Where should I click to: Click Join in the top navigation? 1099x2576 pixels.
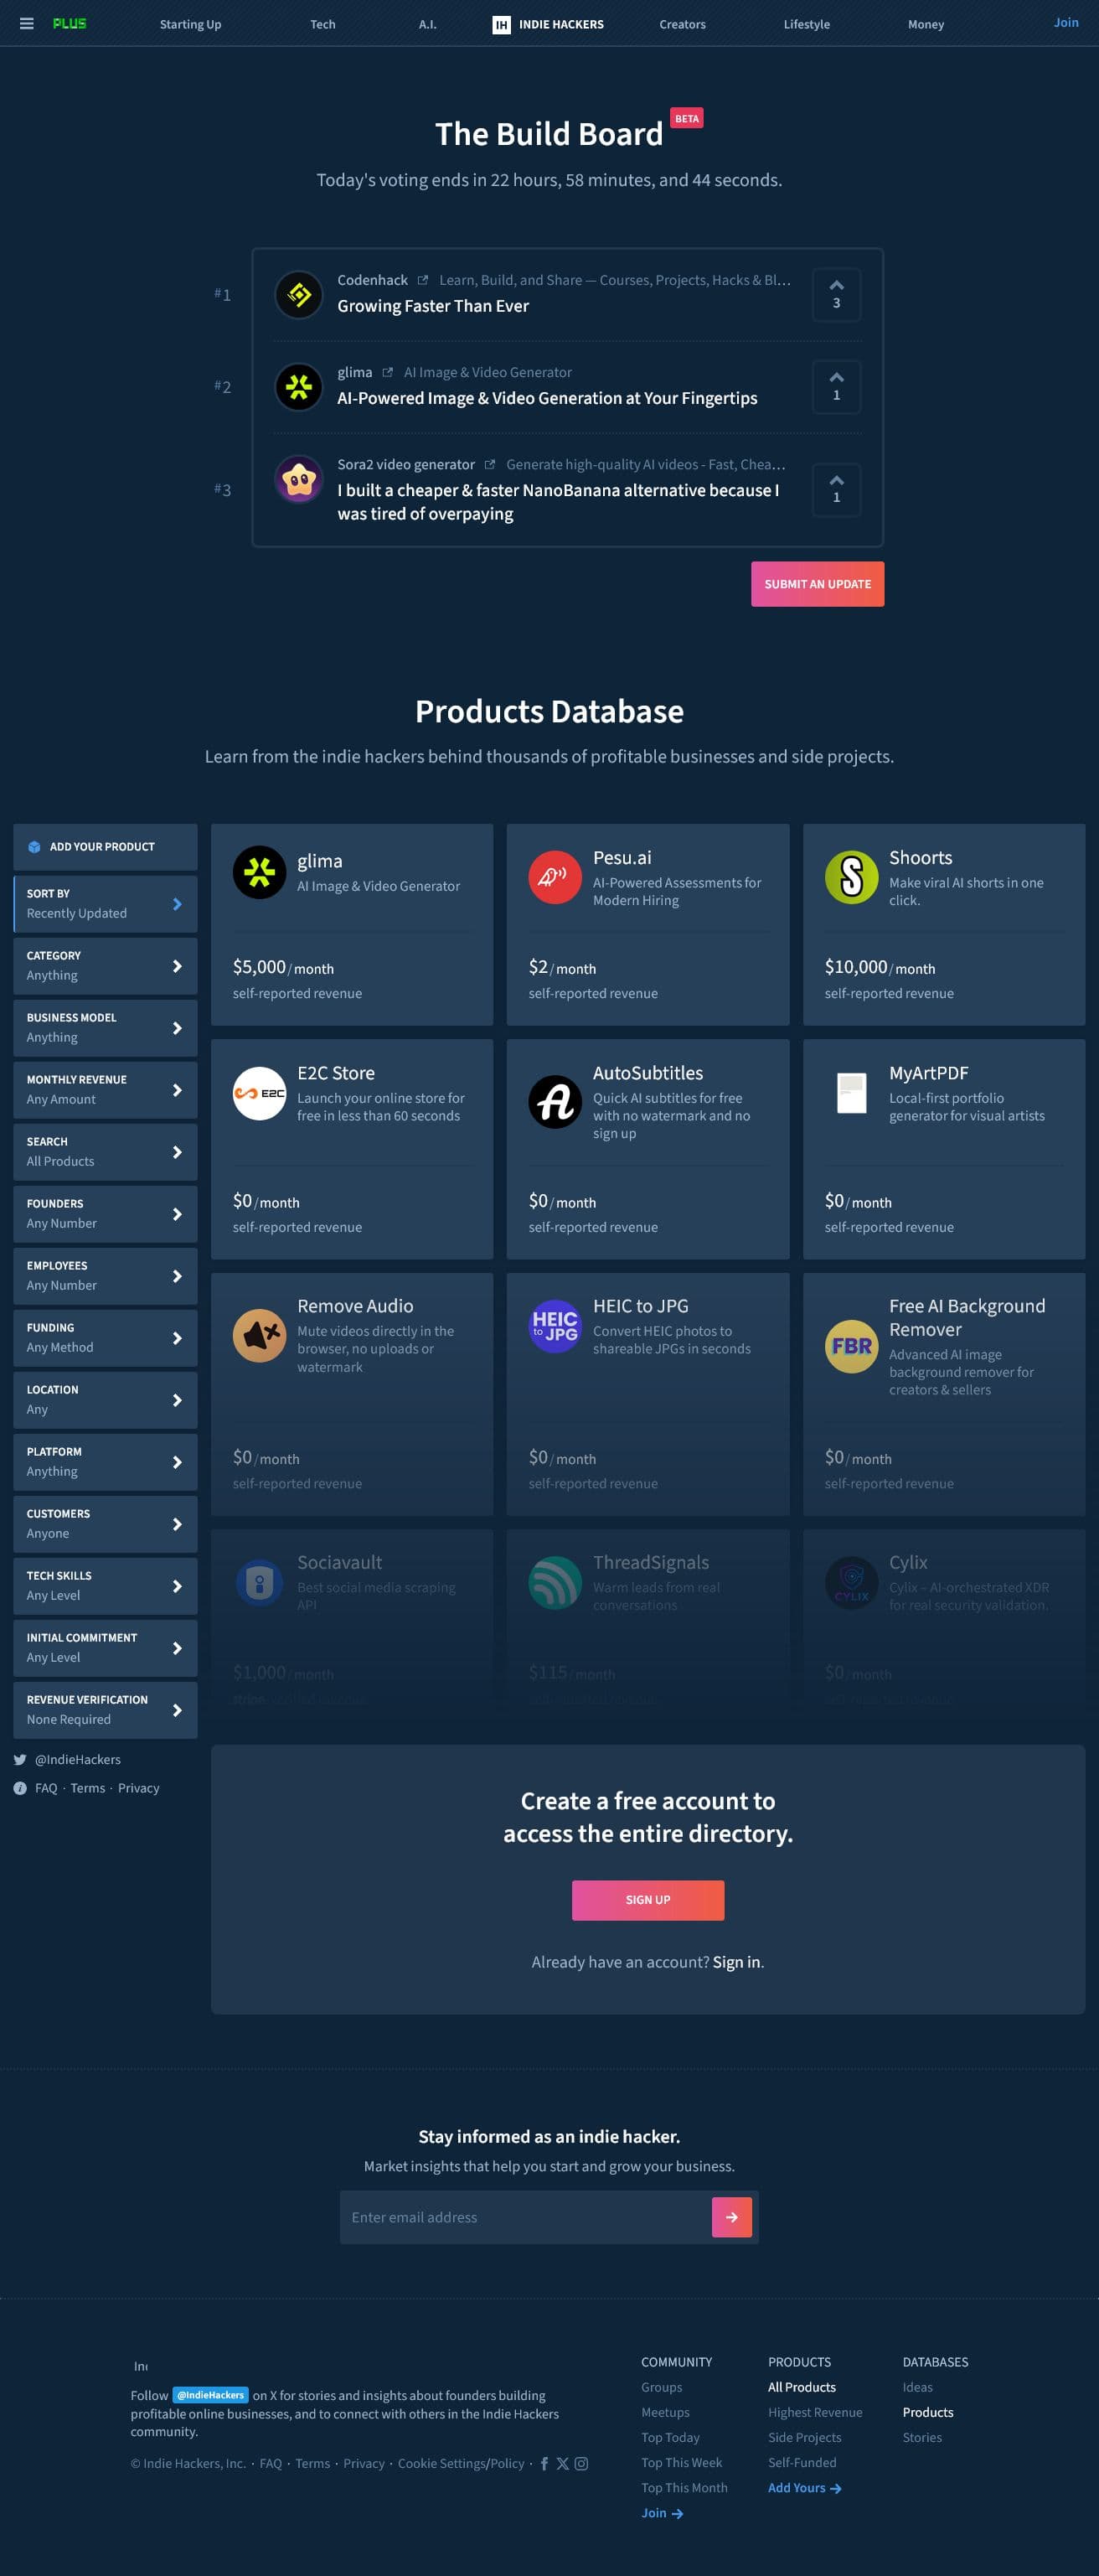pyautogui.click(x=1066, y=22)
